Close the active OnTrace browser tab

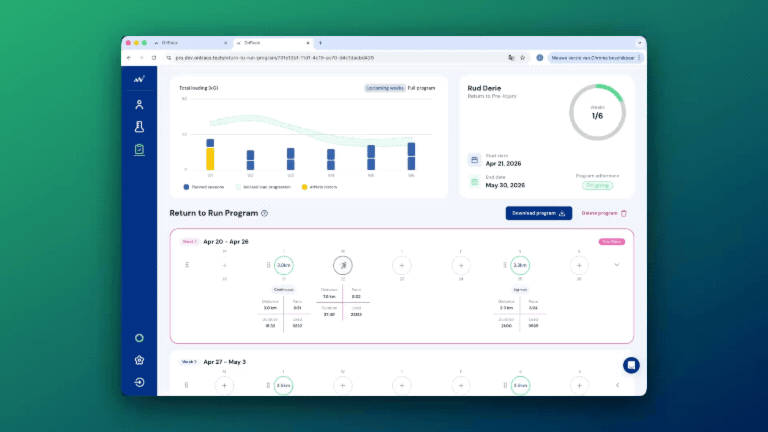pos(308,43)
